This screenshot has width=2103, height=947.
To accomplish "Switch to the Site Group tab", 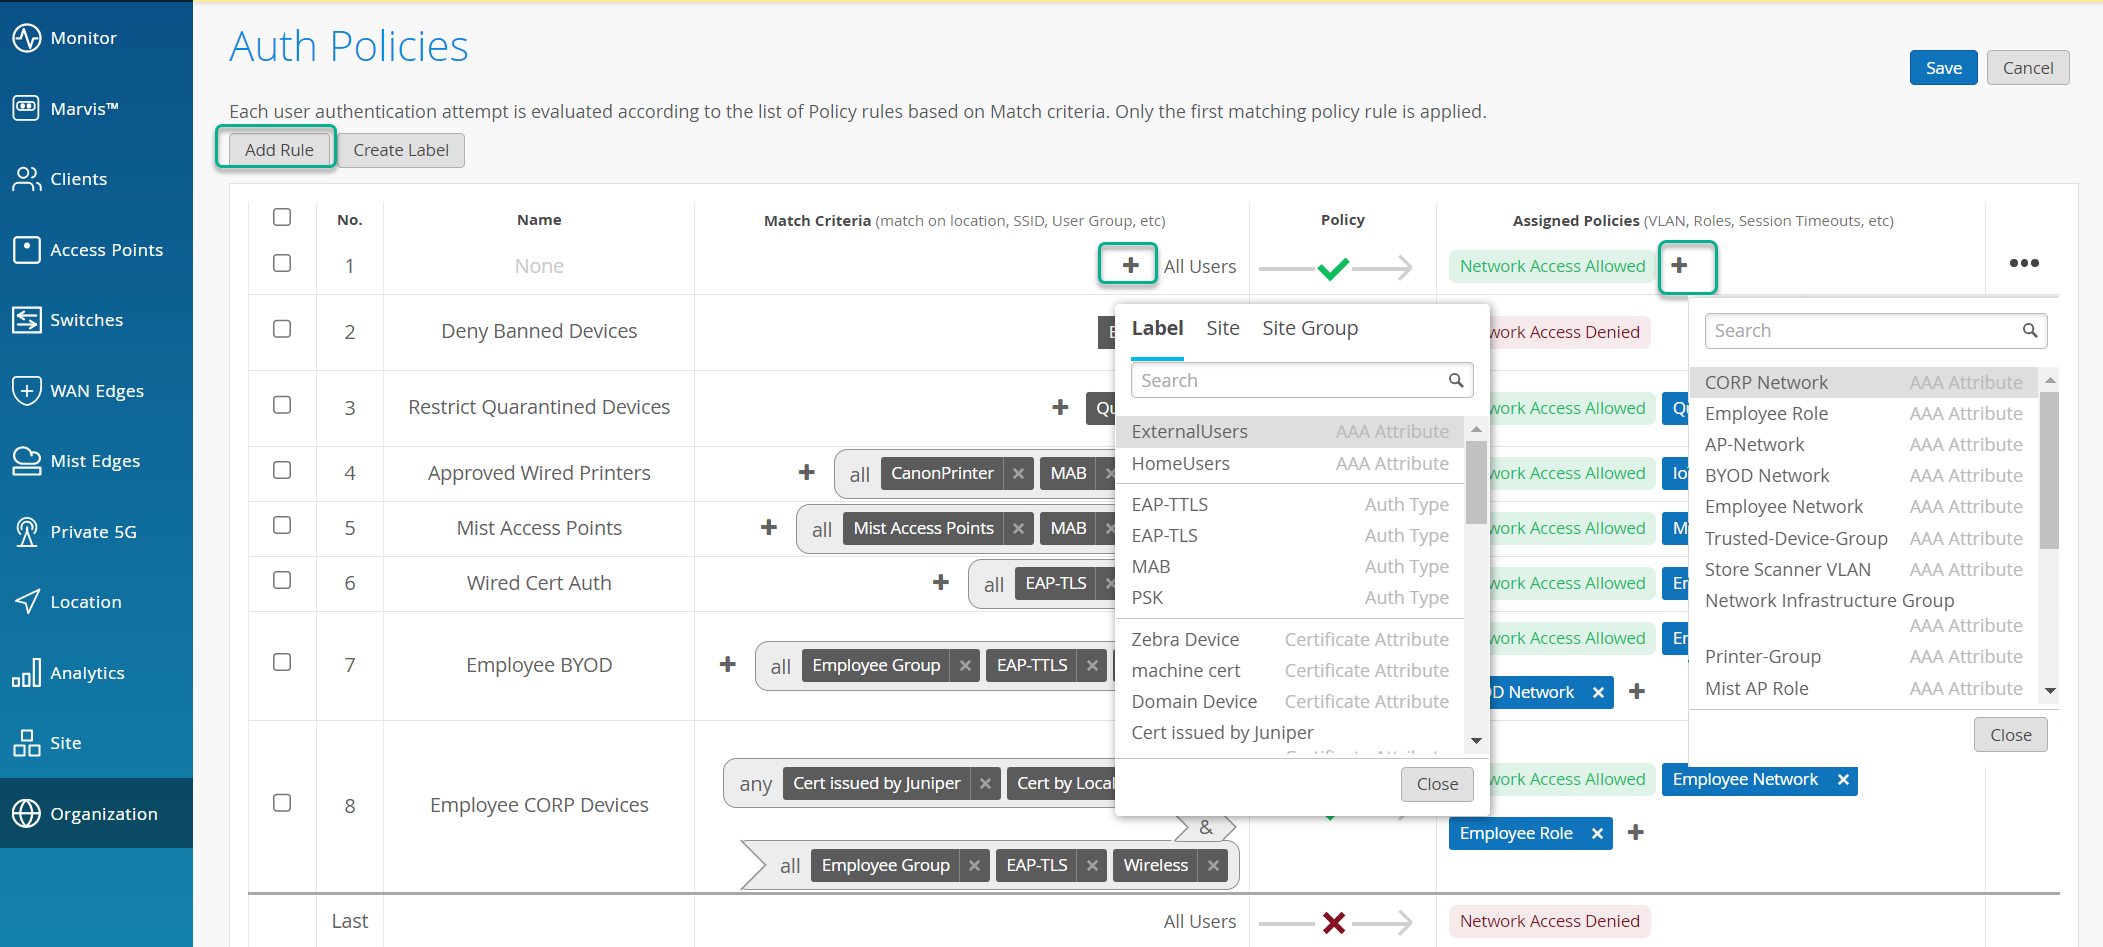I will [1309, 328].
